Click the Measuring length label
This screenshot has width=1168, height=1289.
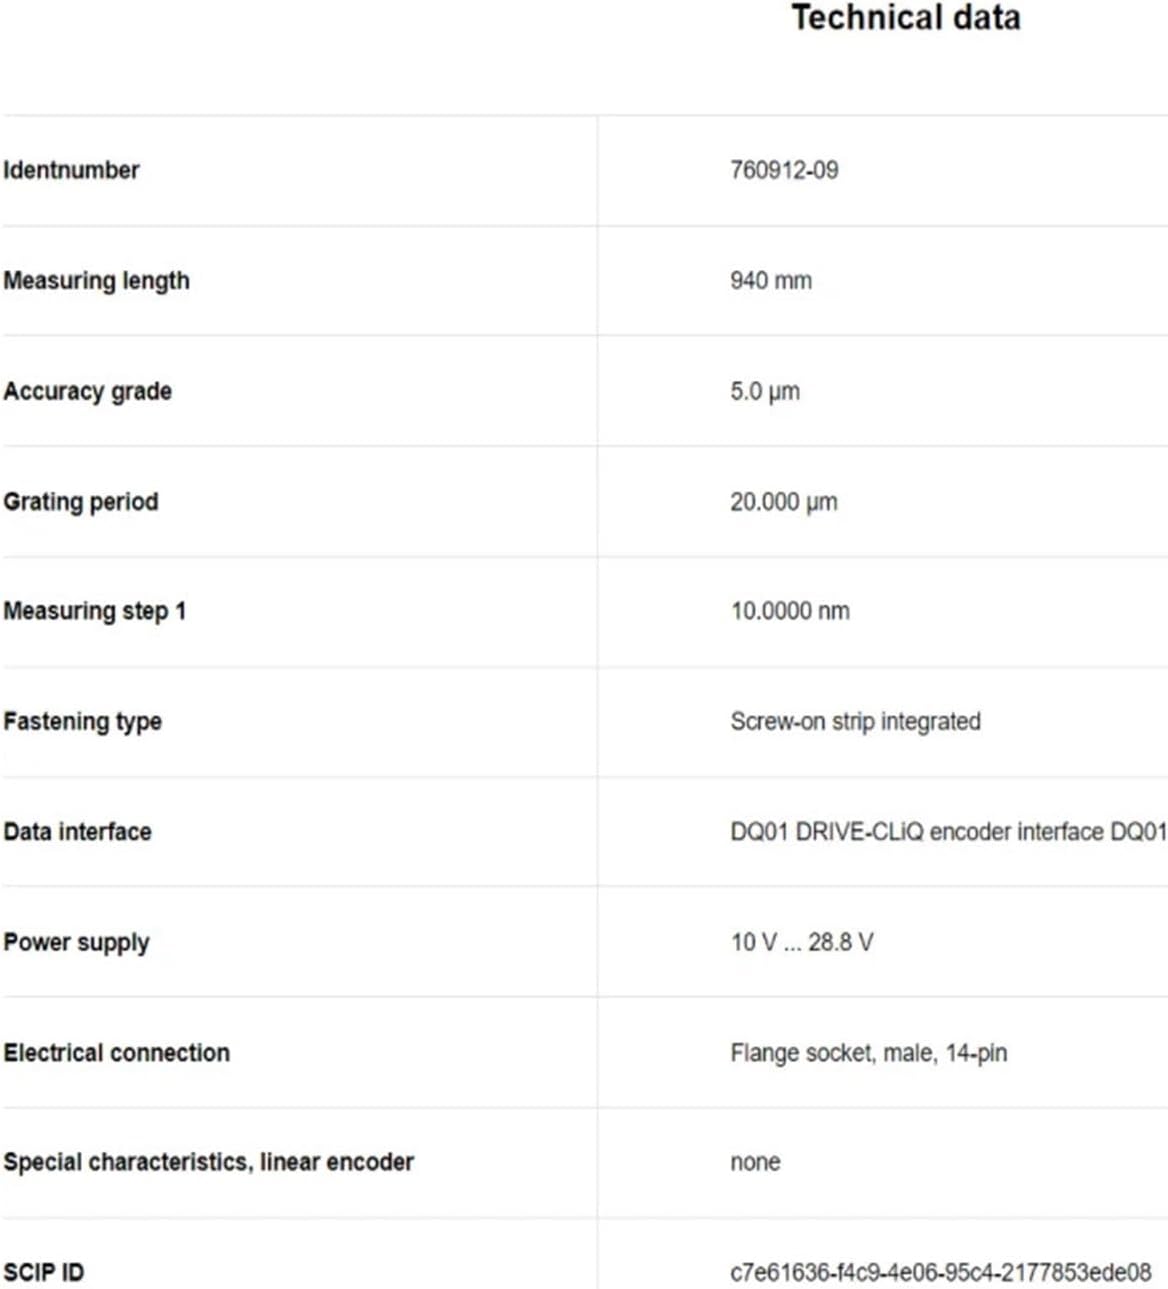pyautogui.click(x=96, y=281)
